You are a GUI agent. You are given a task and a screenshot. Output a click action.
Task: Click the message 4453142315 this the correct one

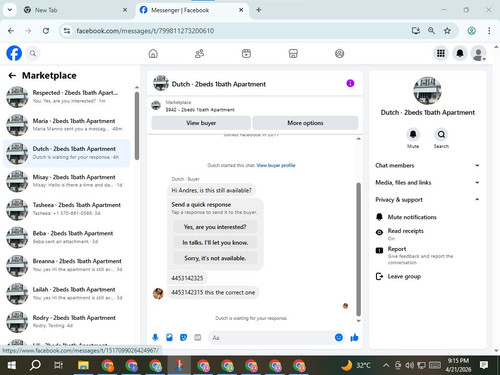point(213,292)
